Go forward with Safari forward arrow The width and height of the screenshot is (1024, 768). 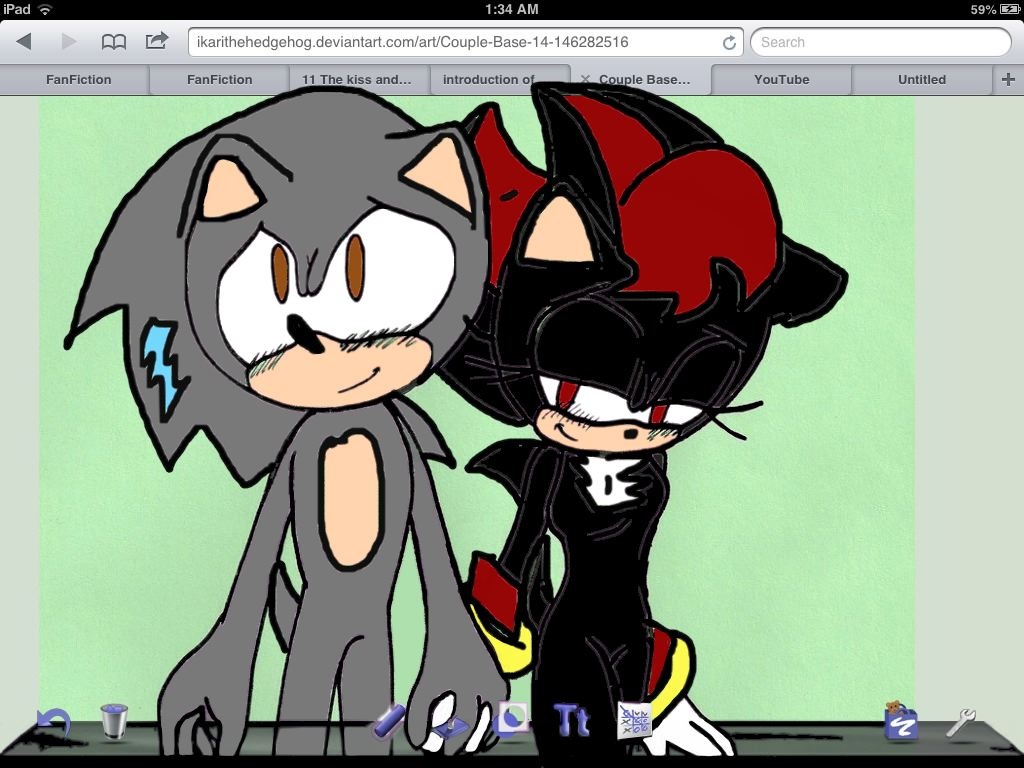point(69,42)
